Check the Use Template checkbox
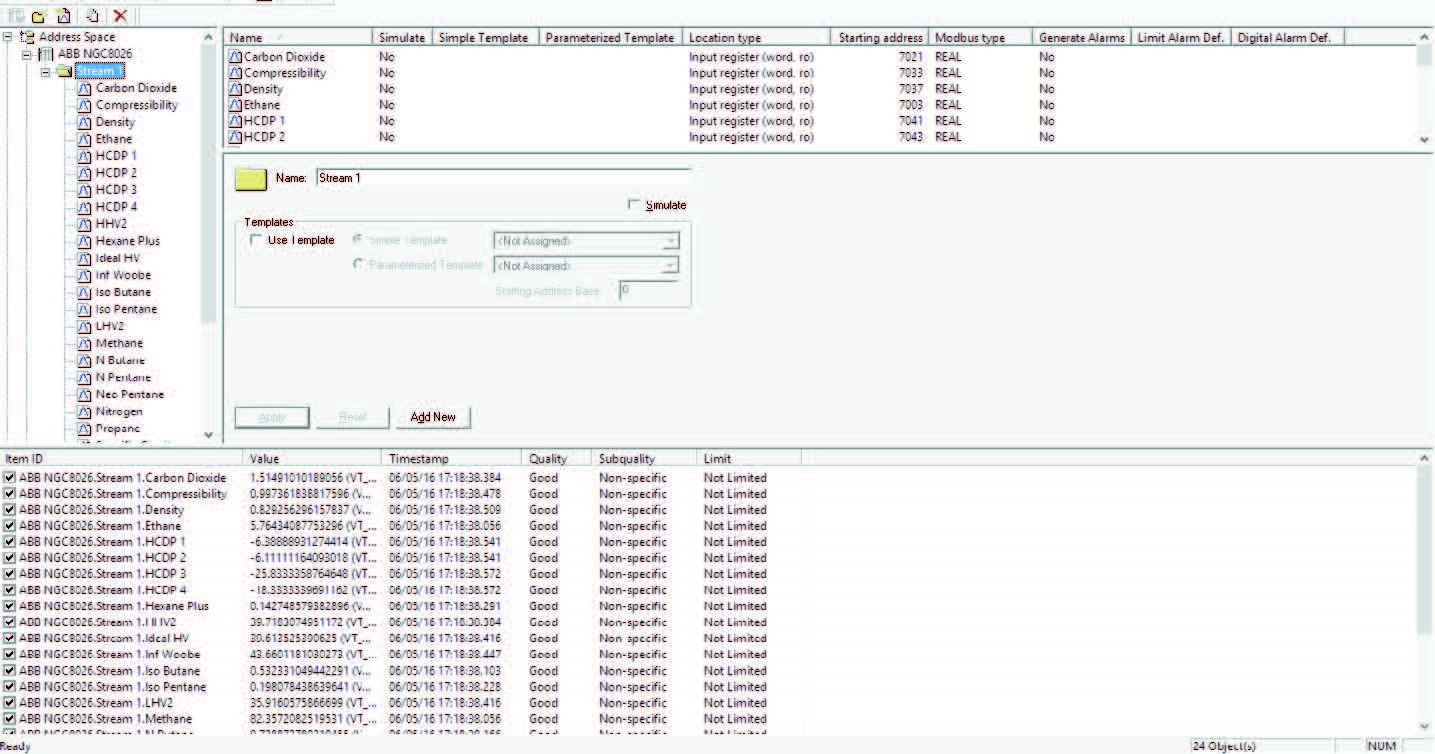1435x754 pixels. 255,240
